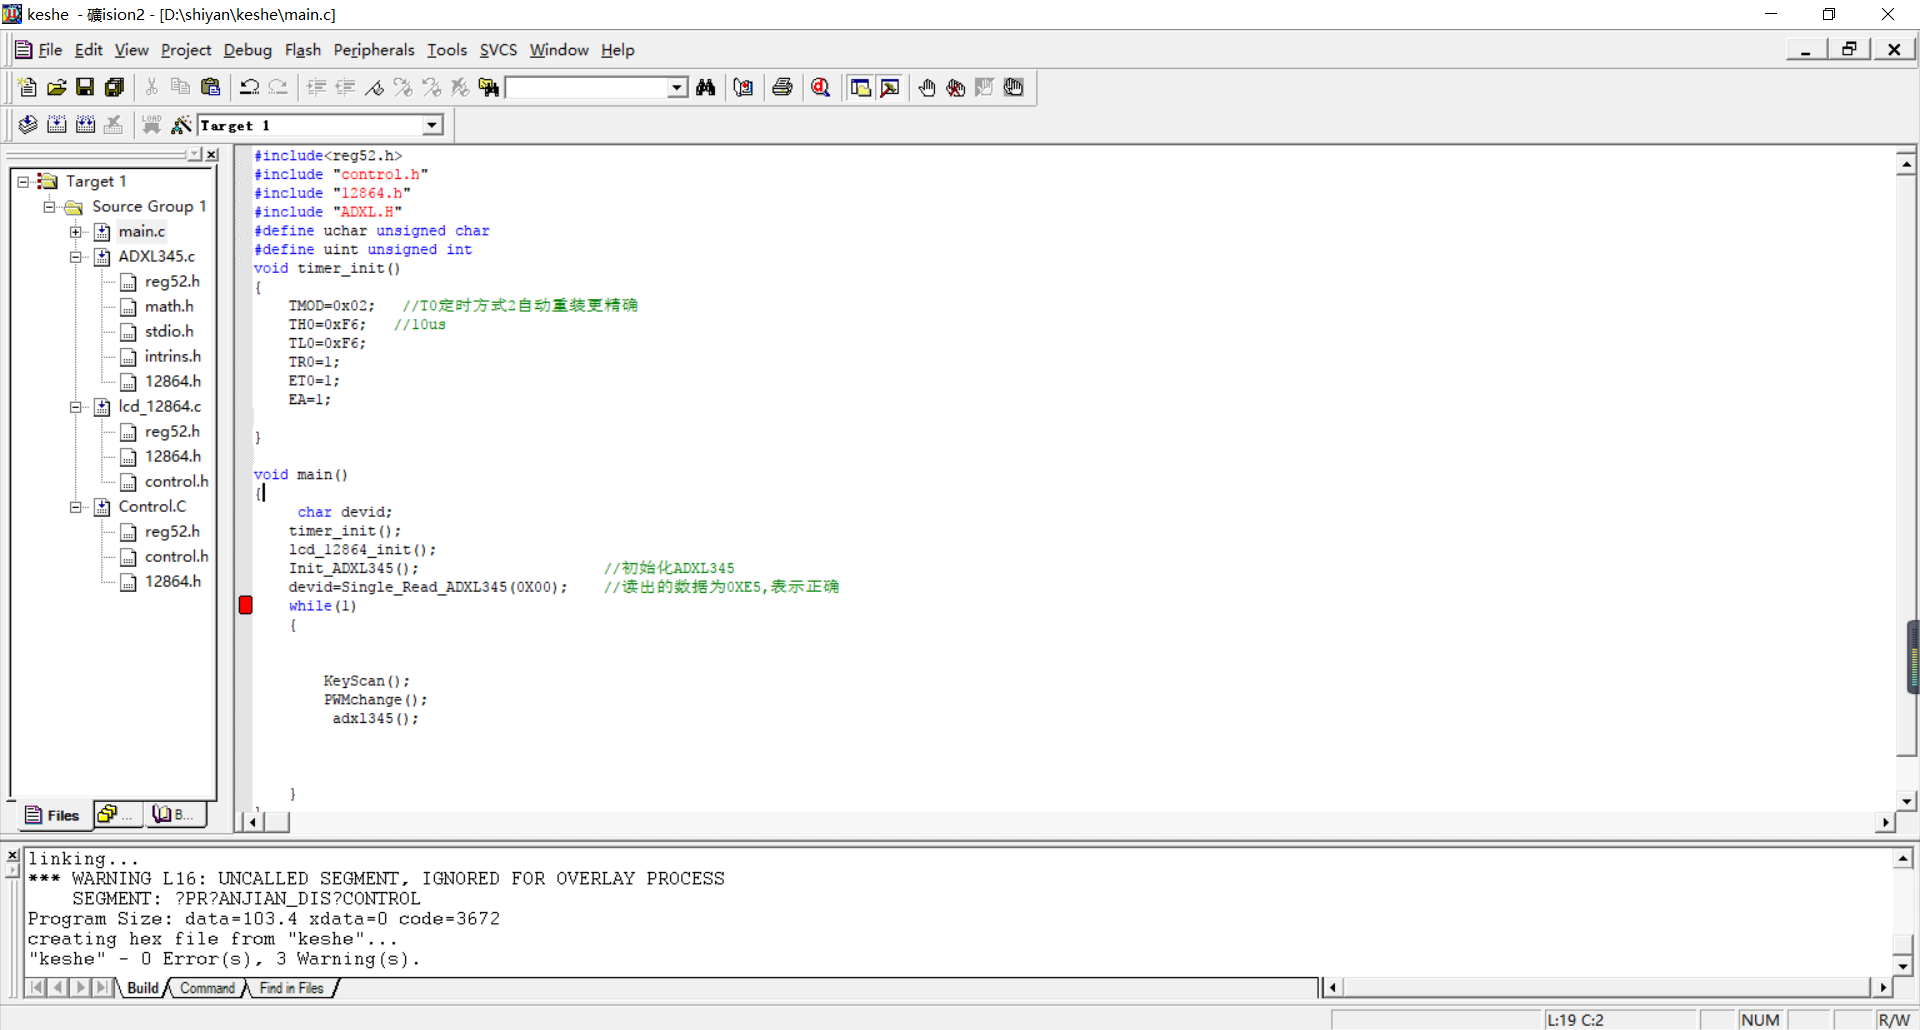The image size is (1920, 1030).
Task: Click editor horizontal scrollbar right arrow
Action: pos(1885,822)
